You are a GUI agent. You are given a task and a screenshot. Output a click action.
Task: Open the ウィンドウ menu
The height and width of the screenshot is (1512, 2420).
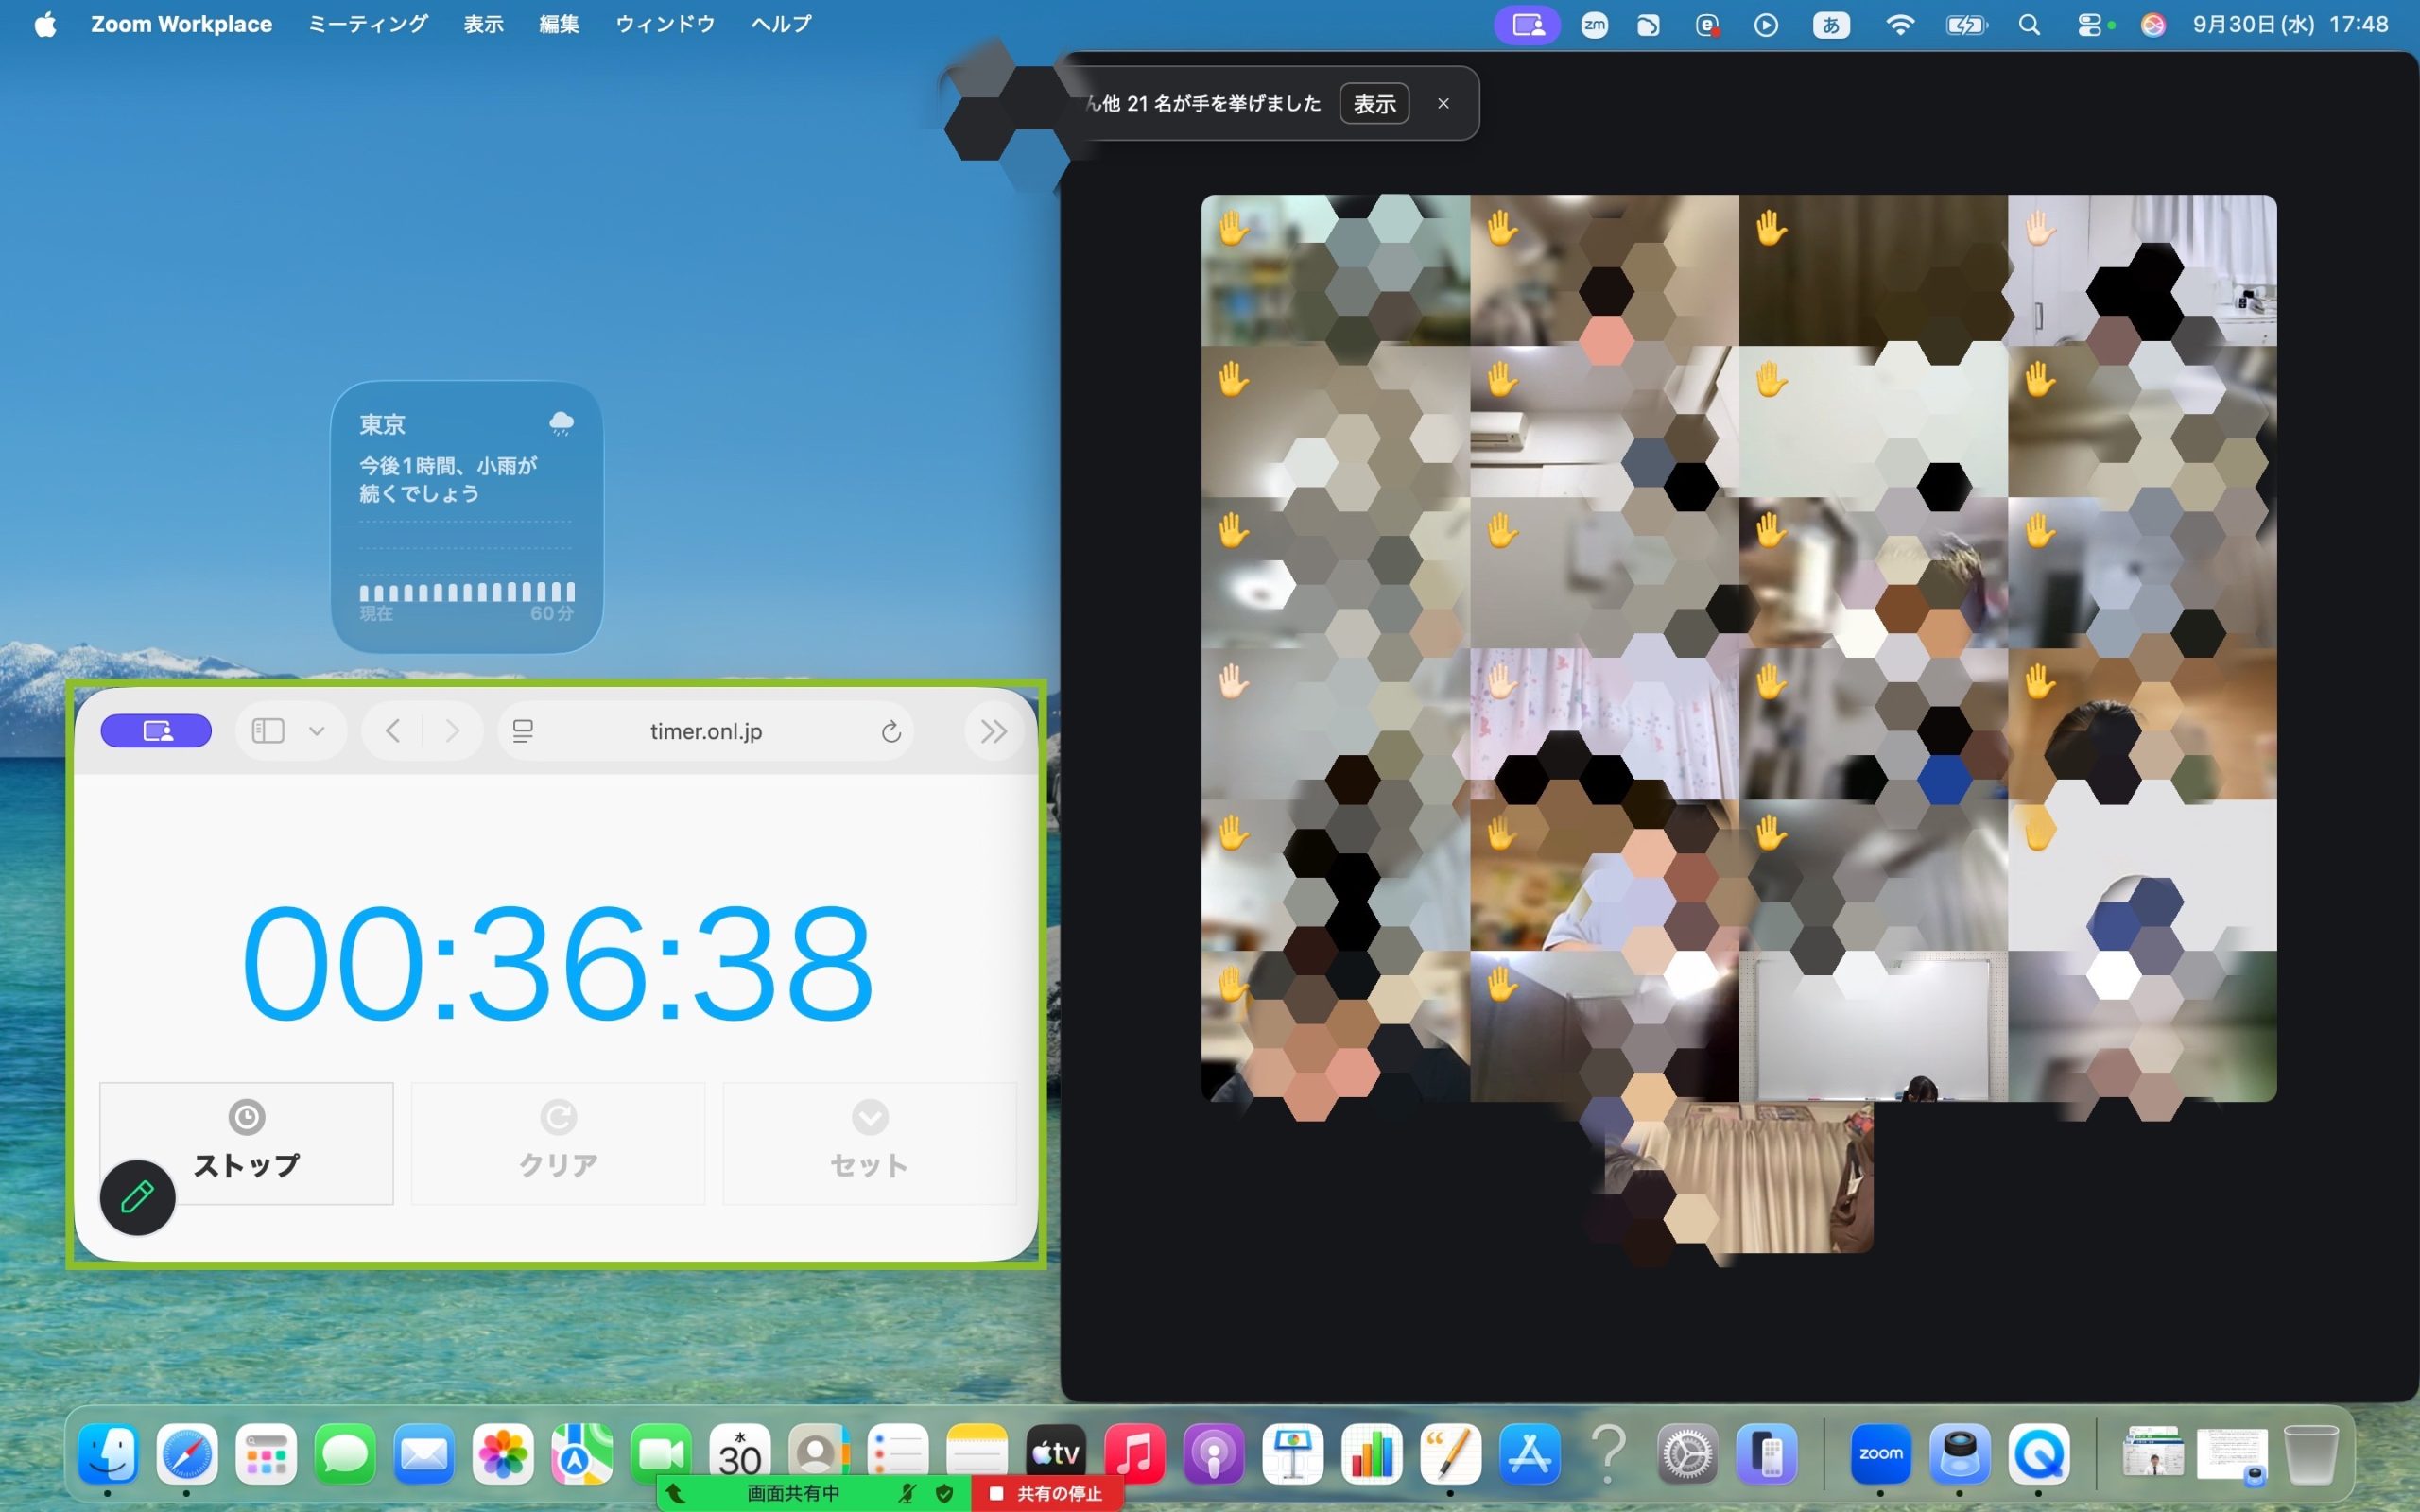pyautogui.click(x=665, y=24)
